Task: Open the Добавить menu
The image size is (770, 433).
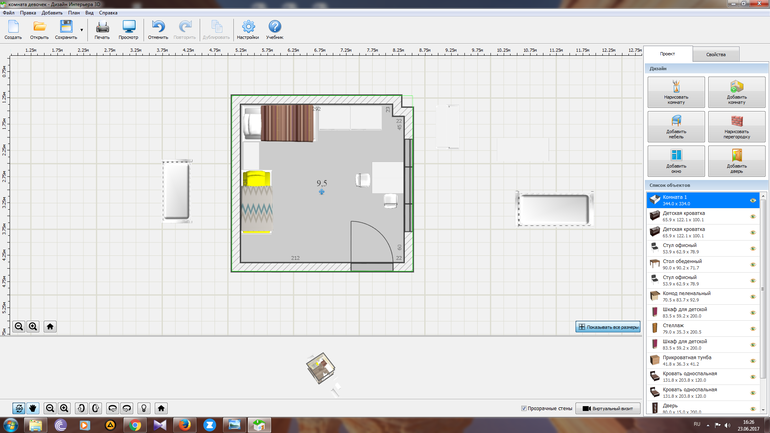Action: [x=50, y=13]
